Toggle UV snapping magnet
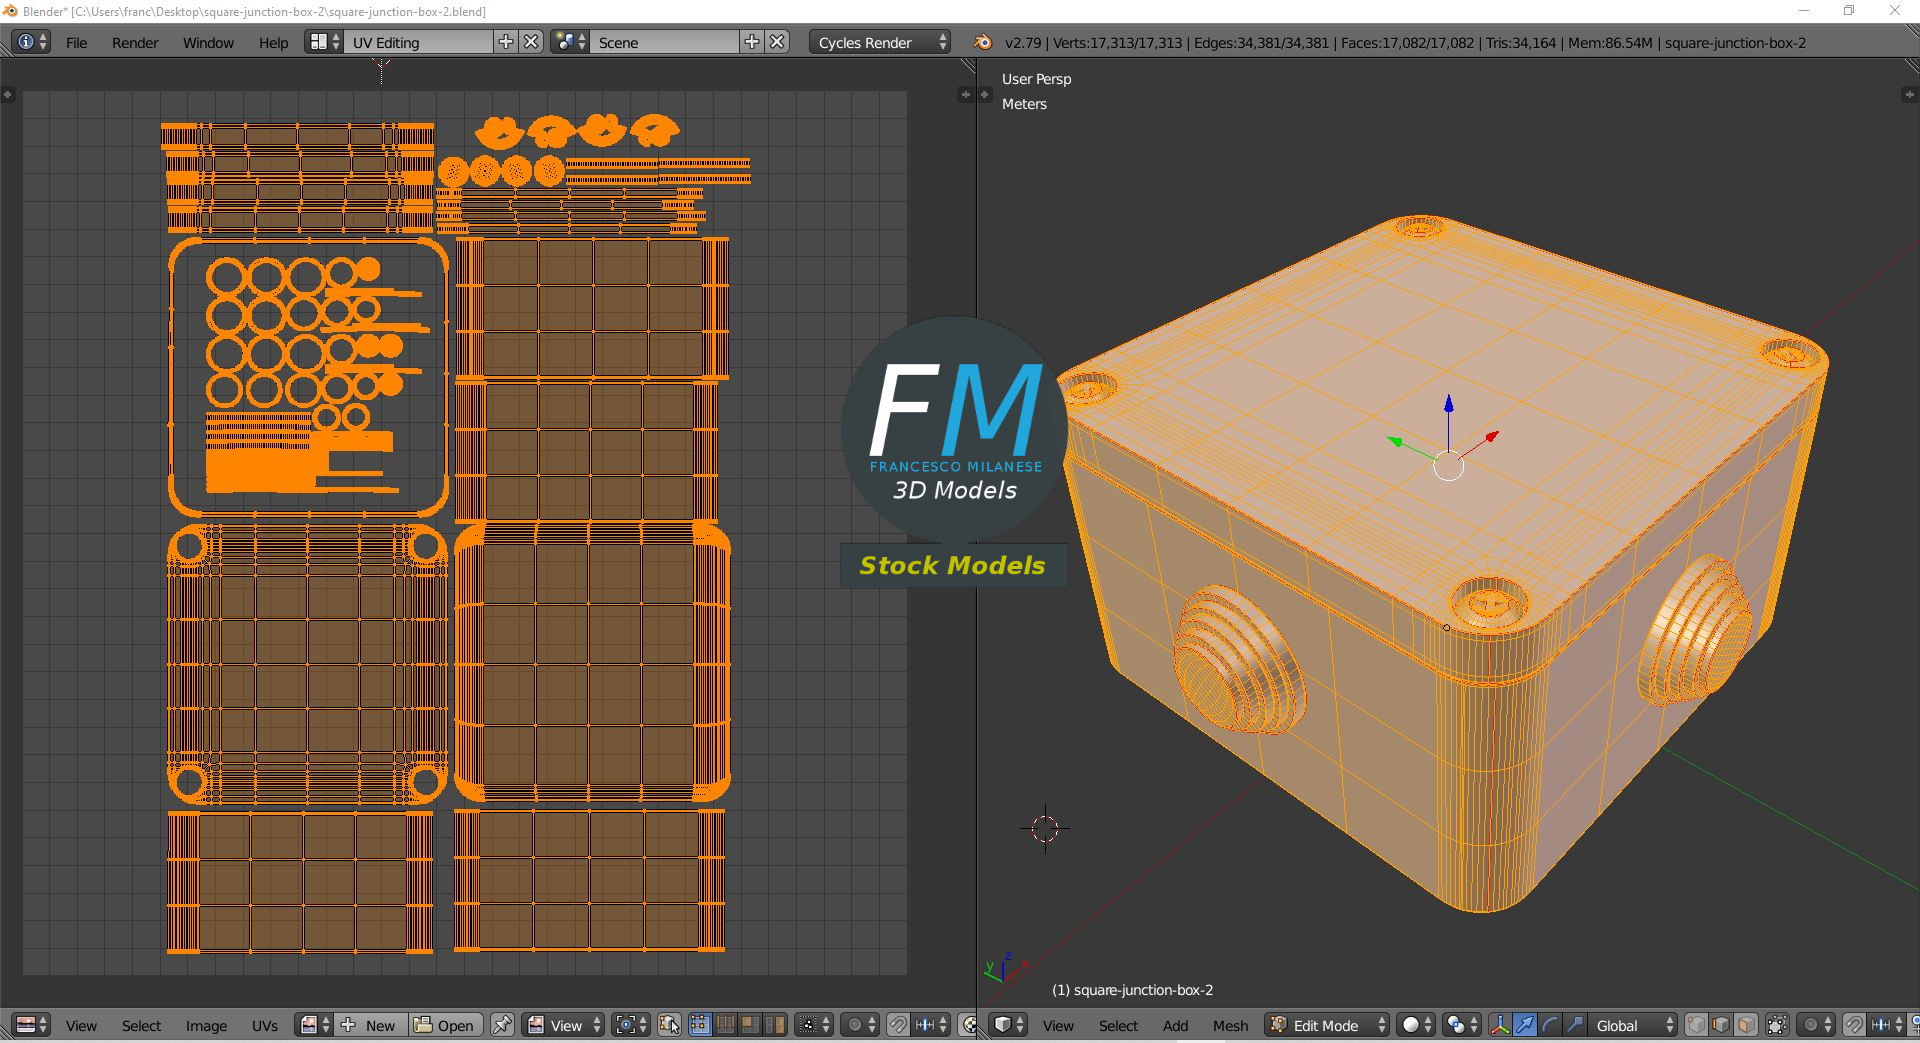Screen dimensions: 1920x1043 coord(898,1025)
